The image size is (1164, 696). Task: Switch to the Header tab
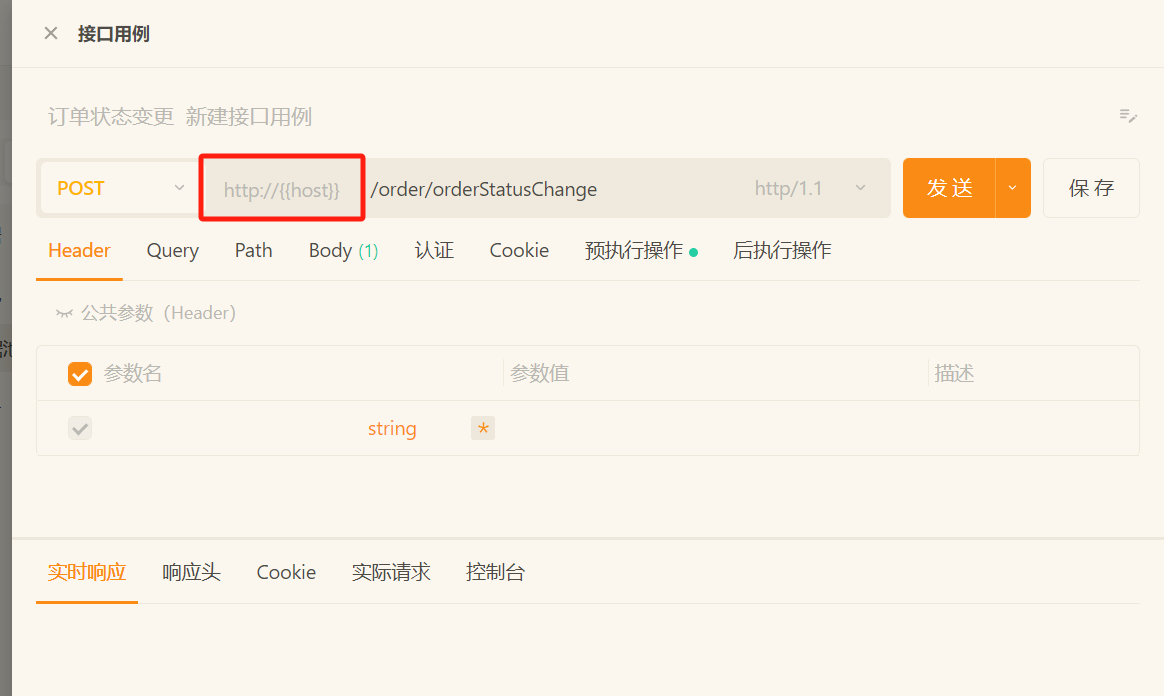coord(79,251)
